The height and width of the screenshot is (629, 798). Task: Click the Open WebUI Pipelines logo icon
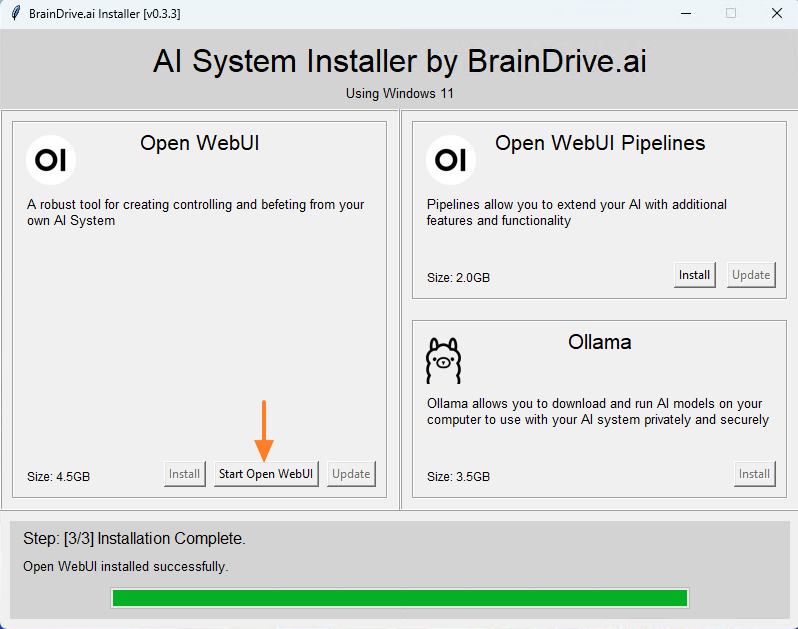pyautogui.click(x=451, y=159)
